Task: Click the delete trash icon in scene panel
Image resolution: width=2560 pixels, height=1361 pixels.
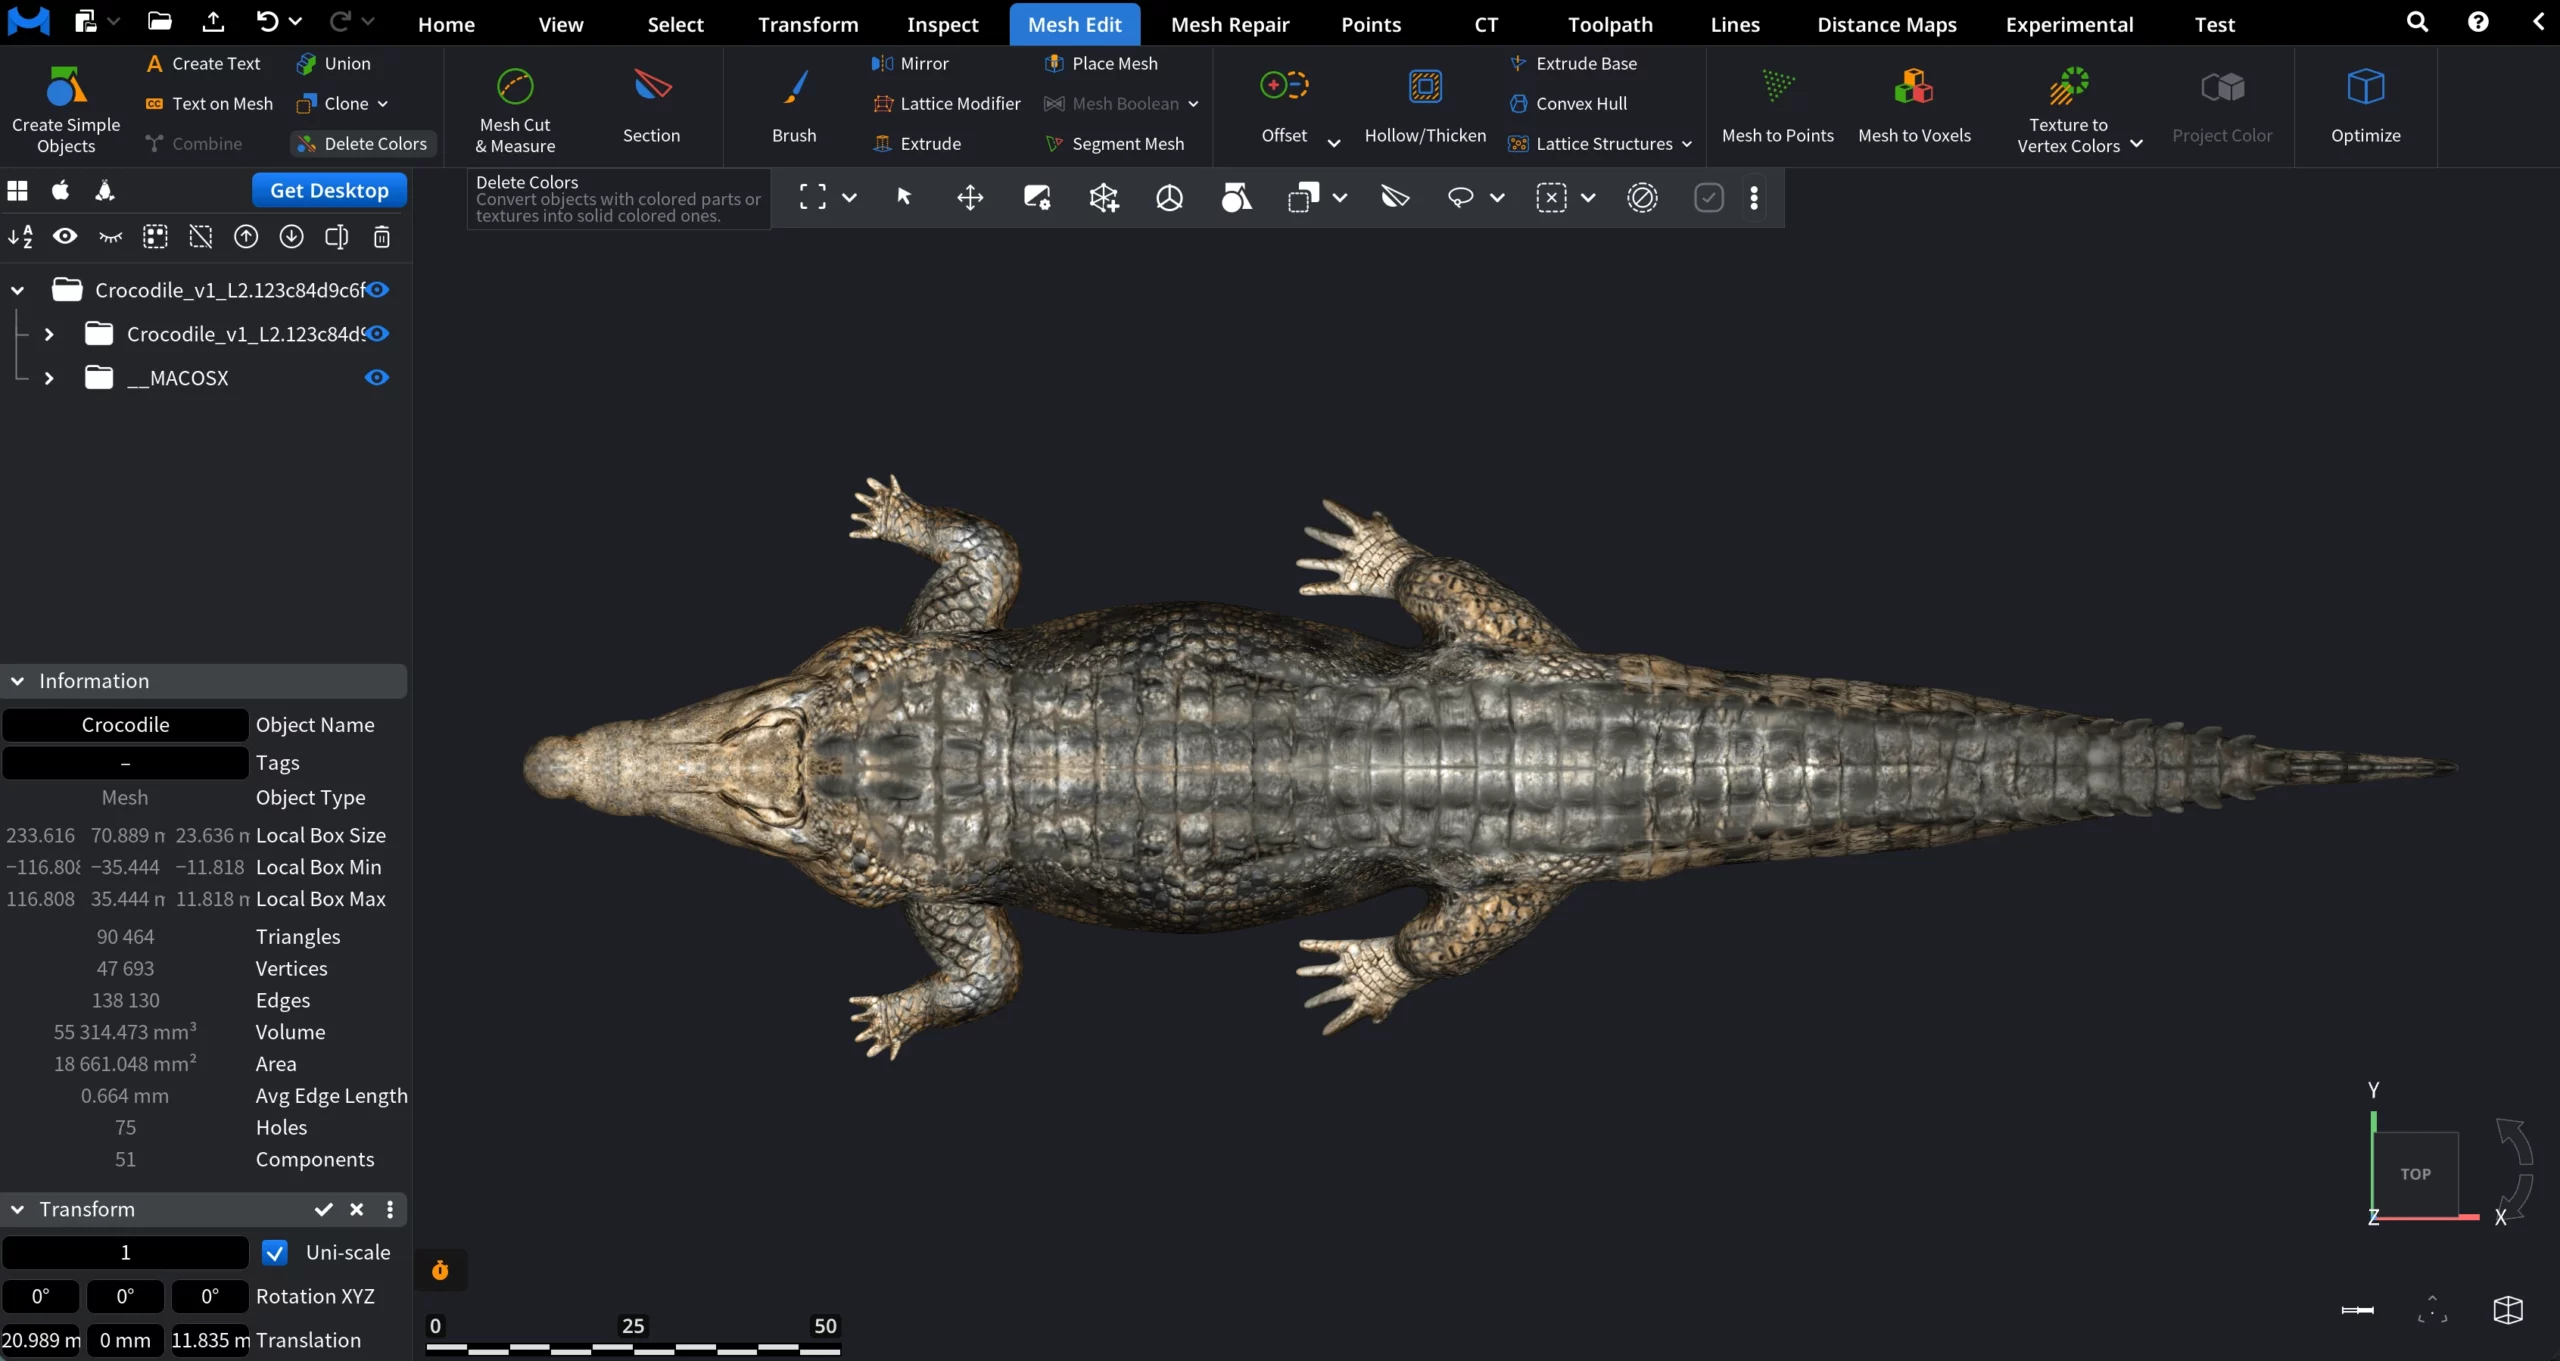Action: [381, 237]
